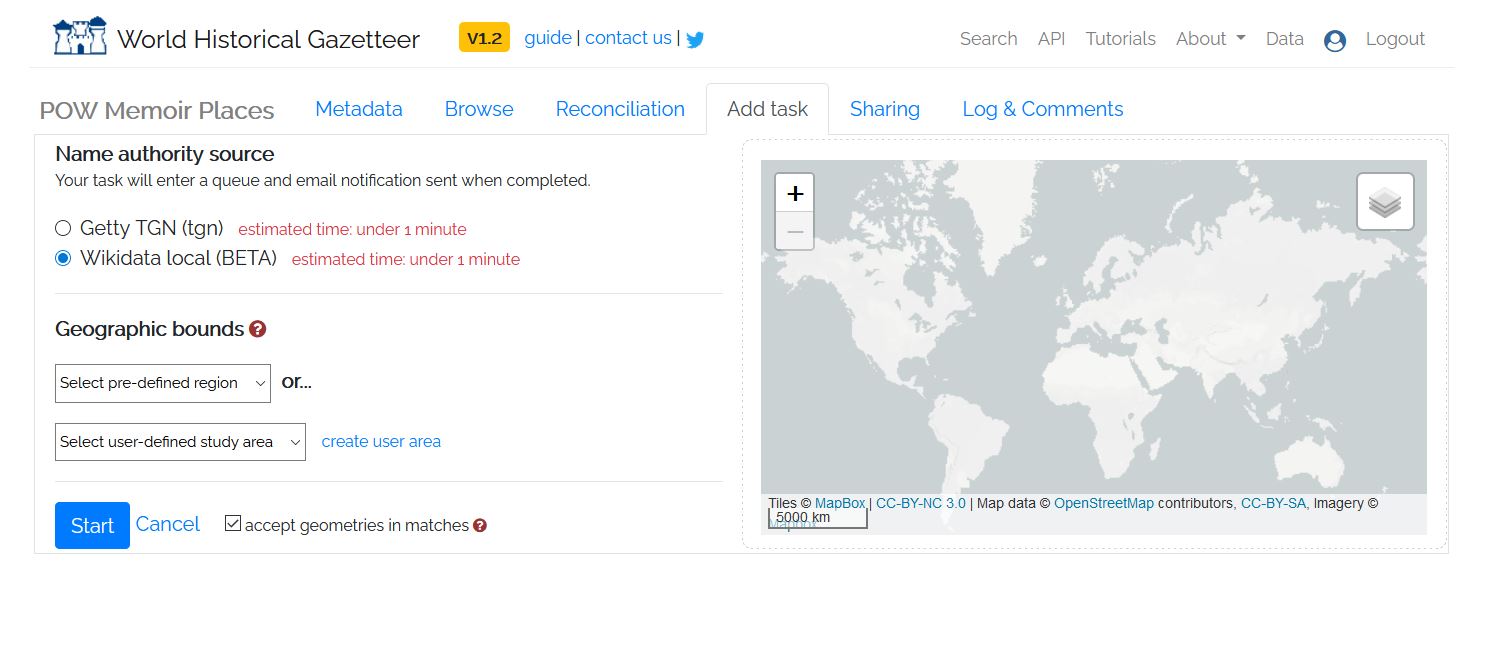
Task: Zoom in on the map with plus button
Action: (795, 193)
